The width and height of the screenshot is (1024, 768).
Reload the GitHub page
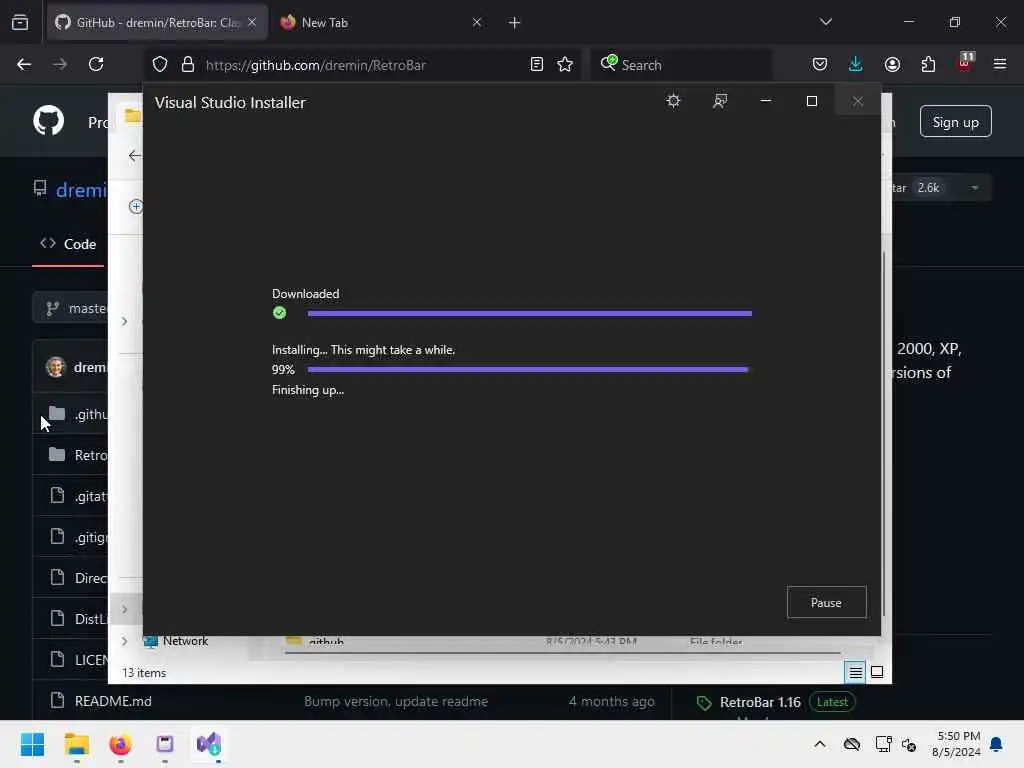coord(96,64)
